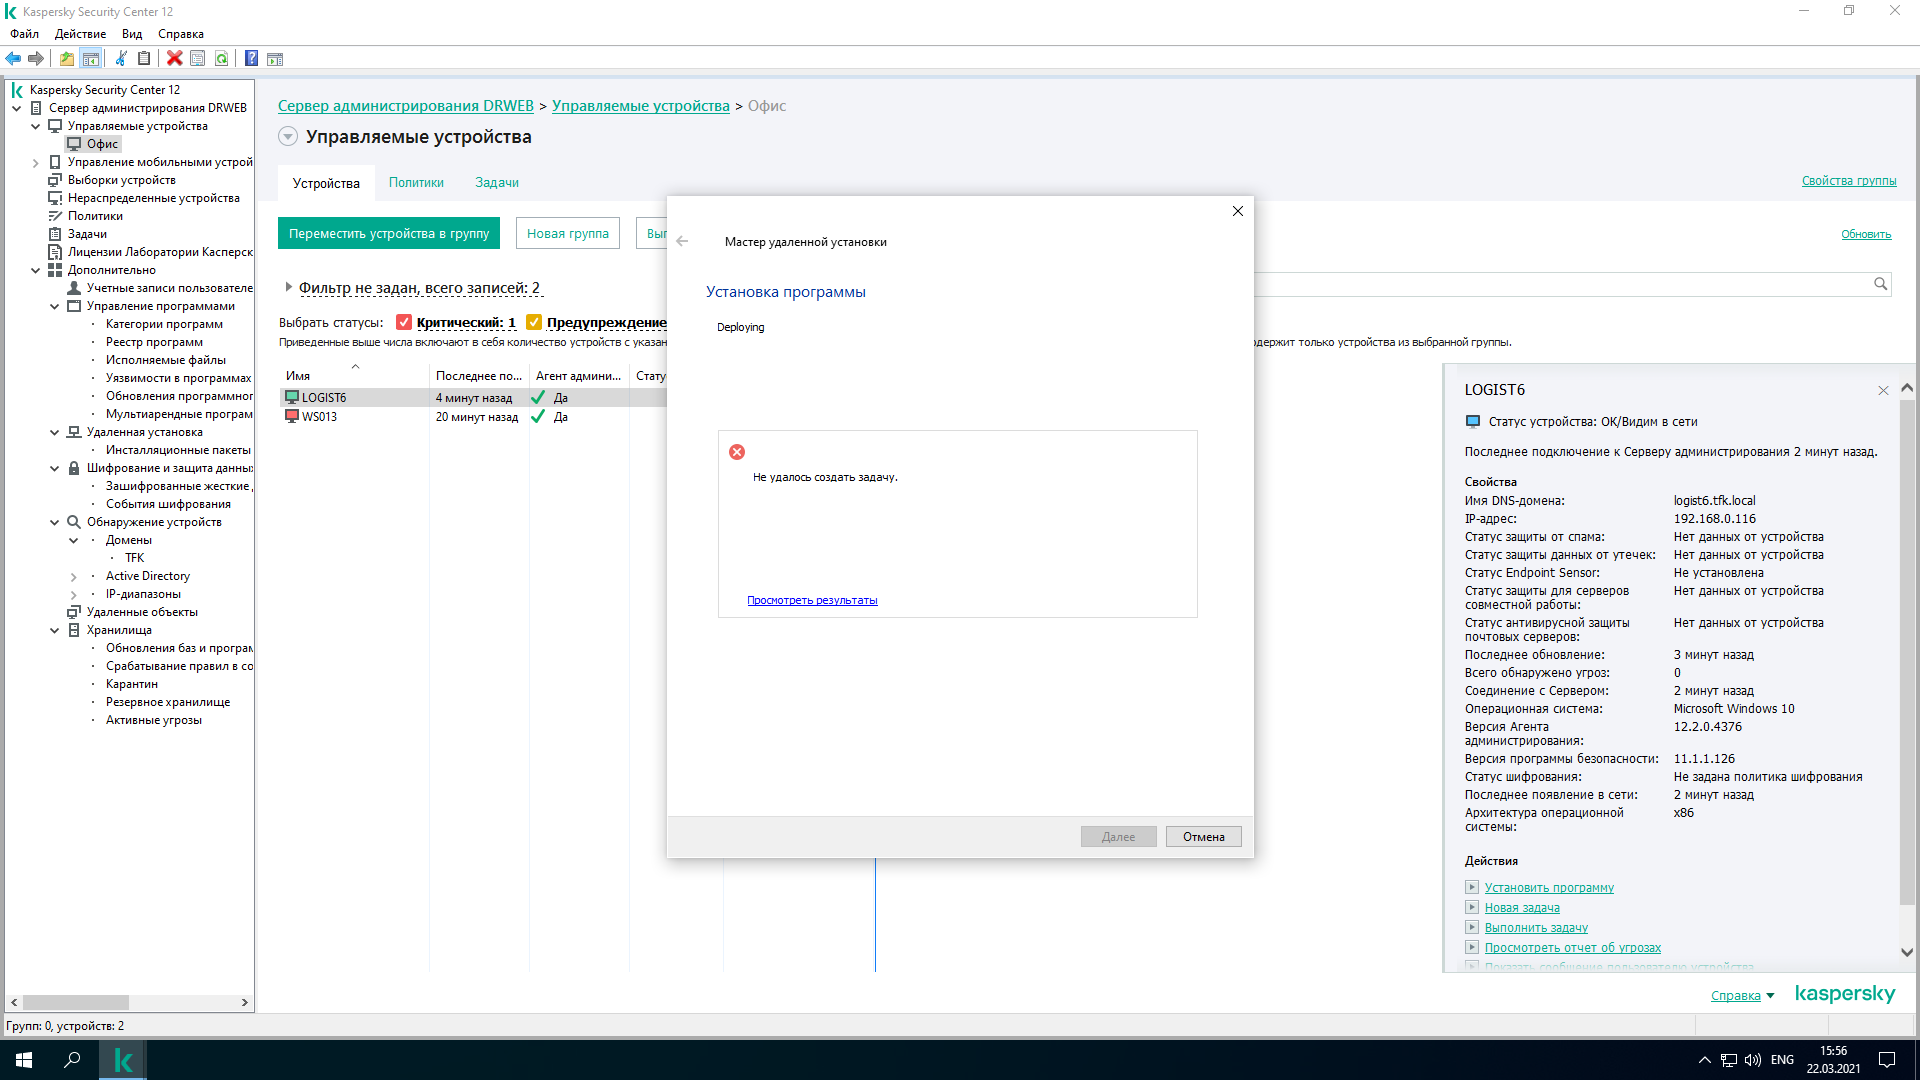Viewport: 1920px width, 1080px height.
Task: Open the Просмотреть результаты link
Action: coord(812,600)
